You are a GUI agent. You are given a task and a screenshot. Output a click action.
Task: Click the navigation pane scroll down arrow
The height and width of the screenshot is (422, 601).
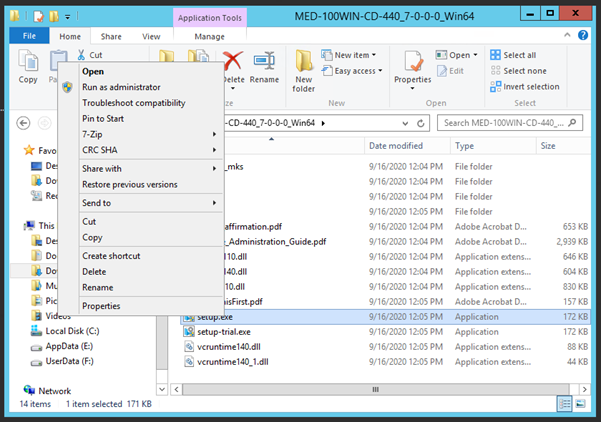pos(162,389)
